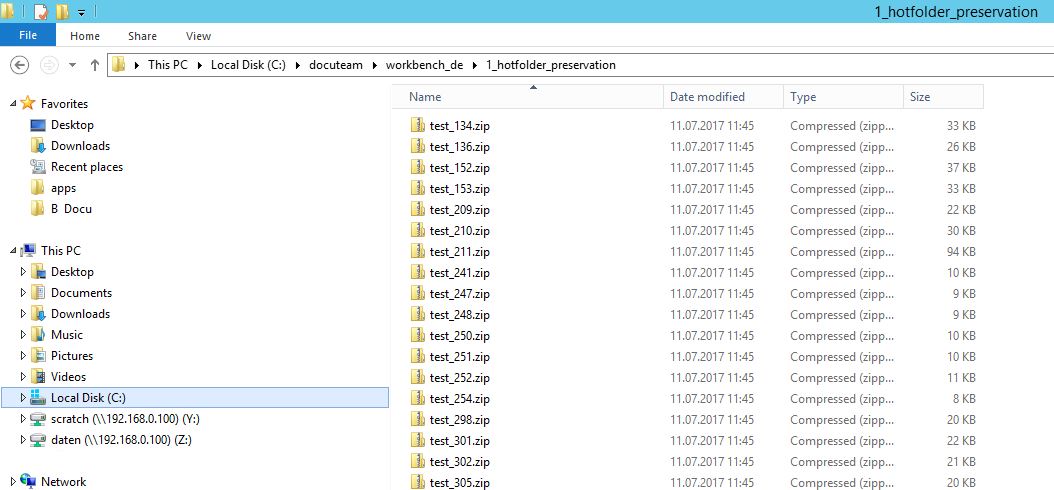Sort files by Size column header
Screen dimensions: 1054x490
point(920,97)
